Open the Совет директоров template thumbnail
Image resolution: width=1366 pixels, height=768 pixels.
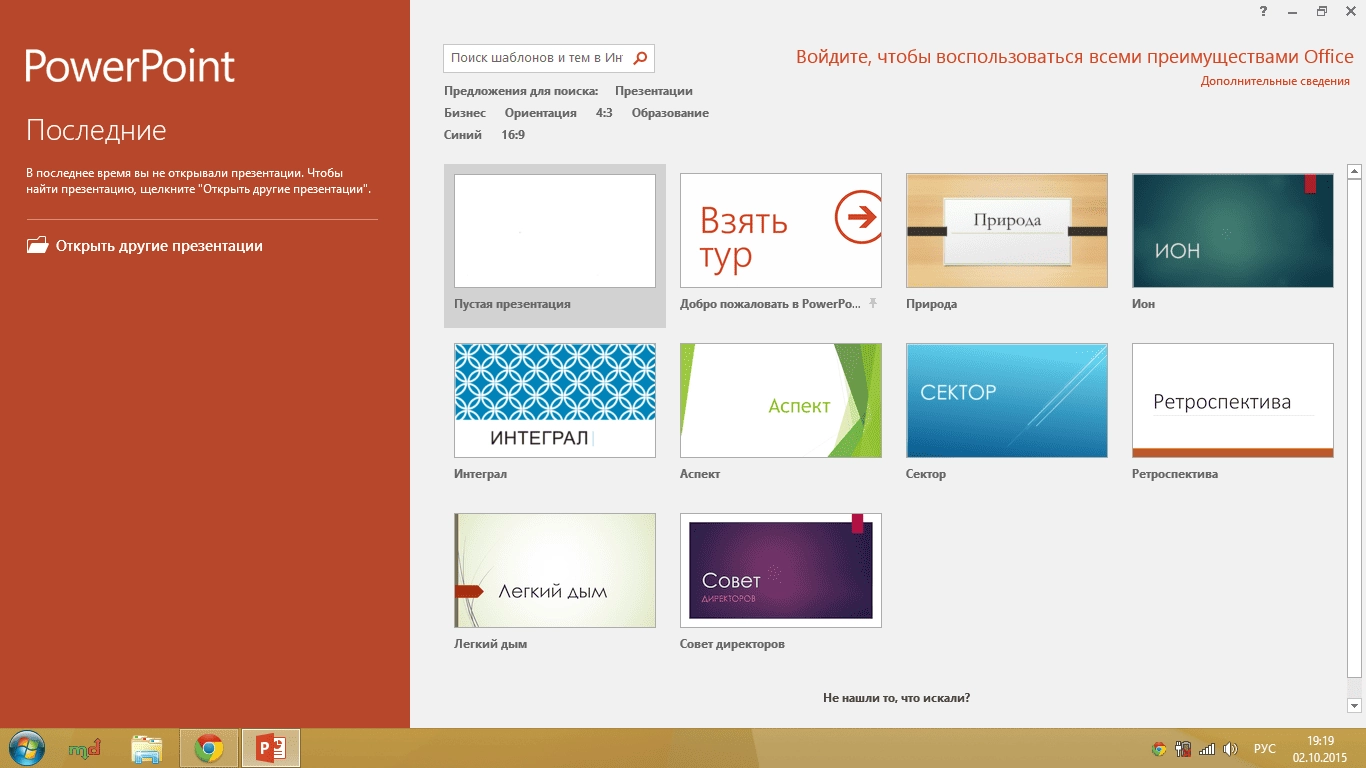(x=781, y=571)
